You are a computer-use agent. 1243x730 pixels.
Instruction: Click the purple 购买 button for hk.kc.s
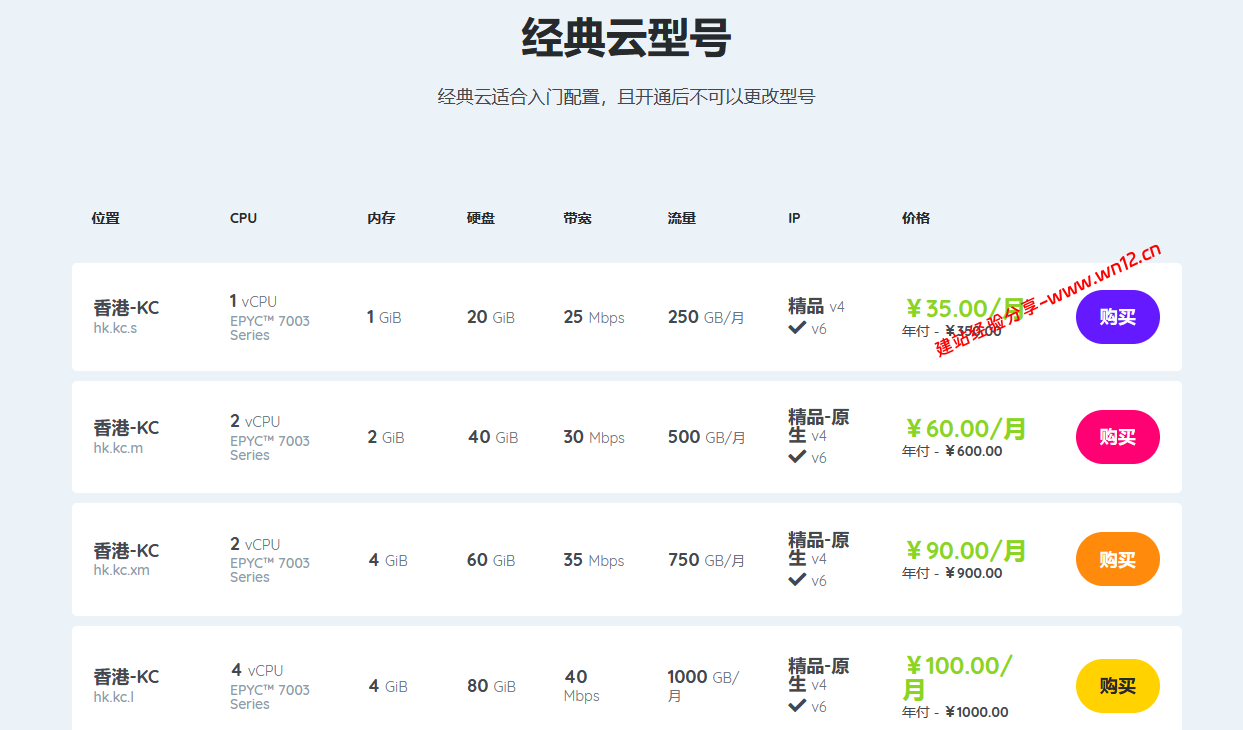pyautogui.click(x=1118, y=317)
